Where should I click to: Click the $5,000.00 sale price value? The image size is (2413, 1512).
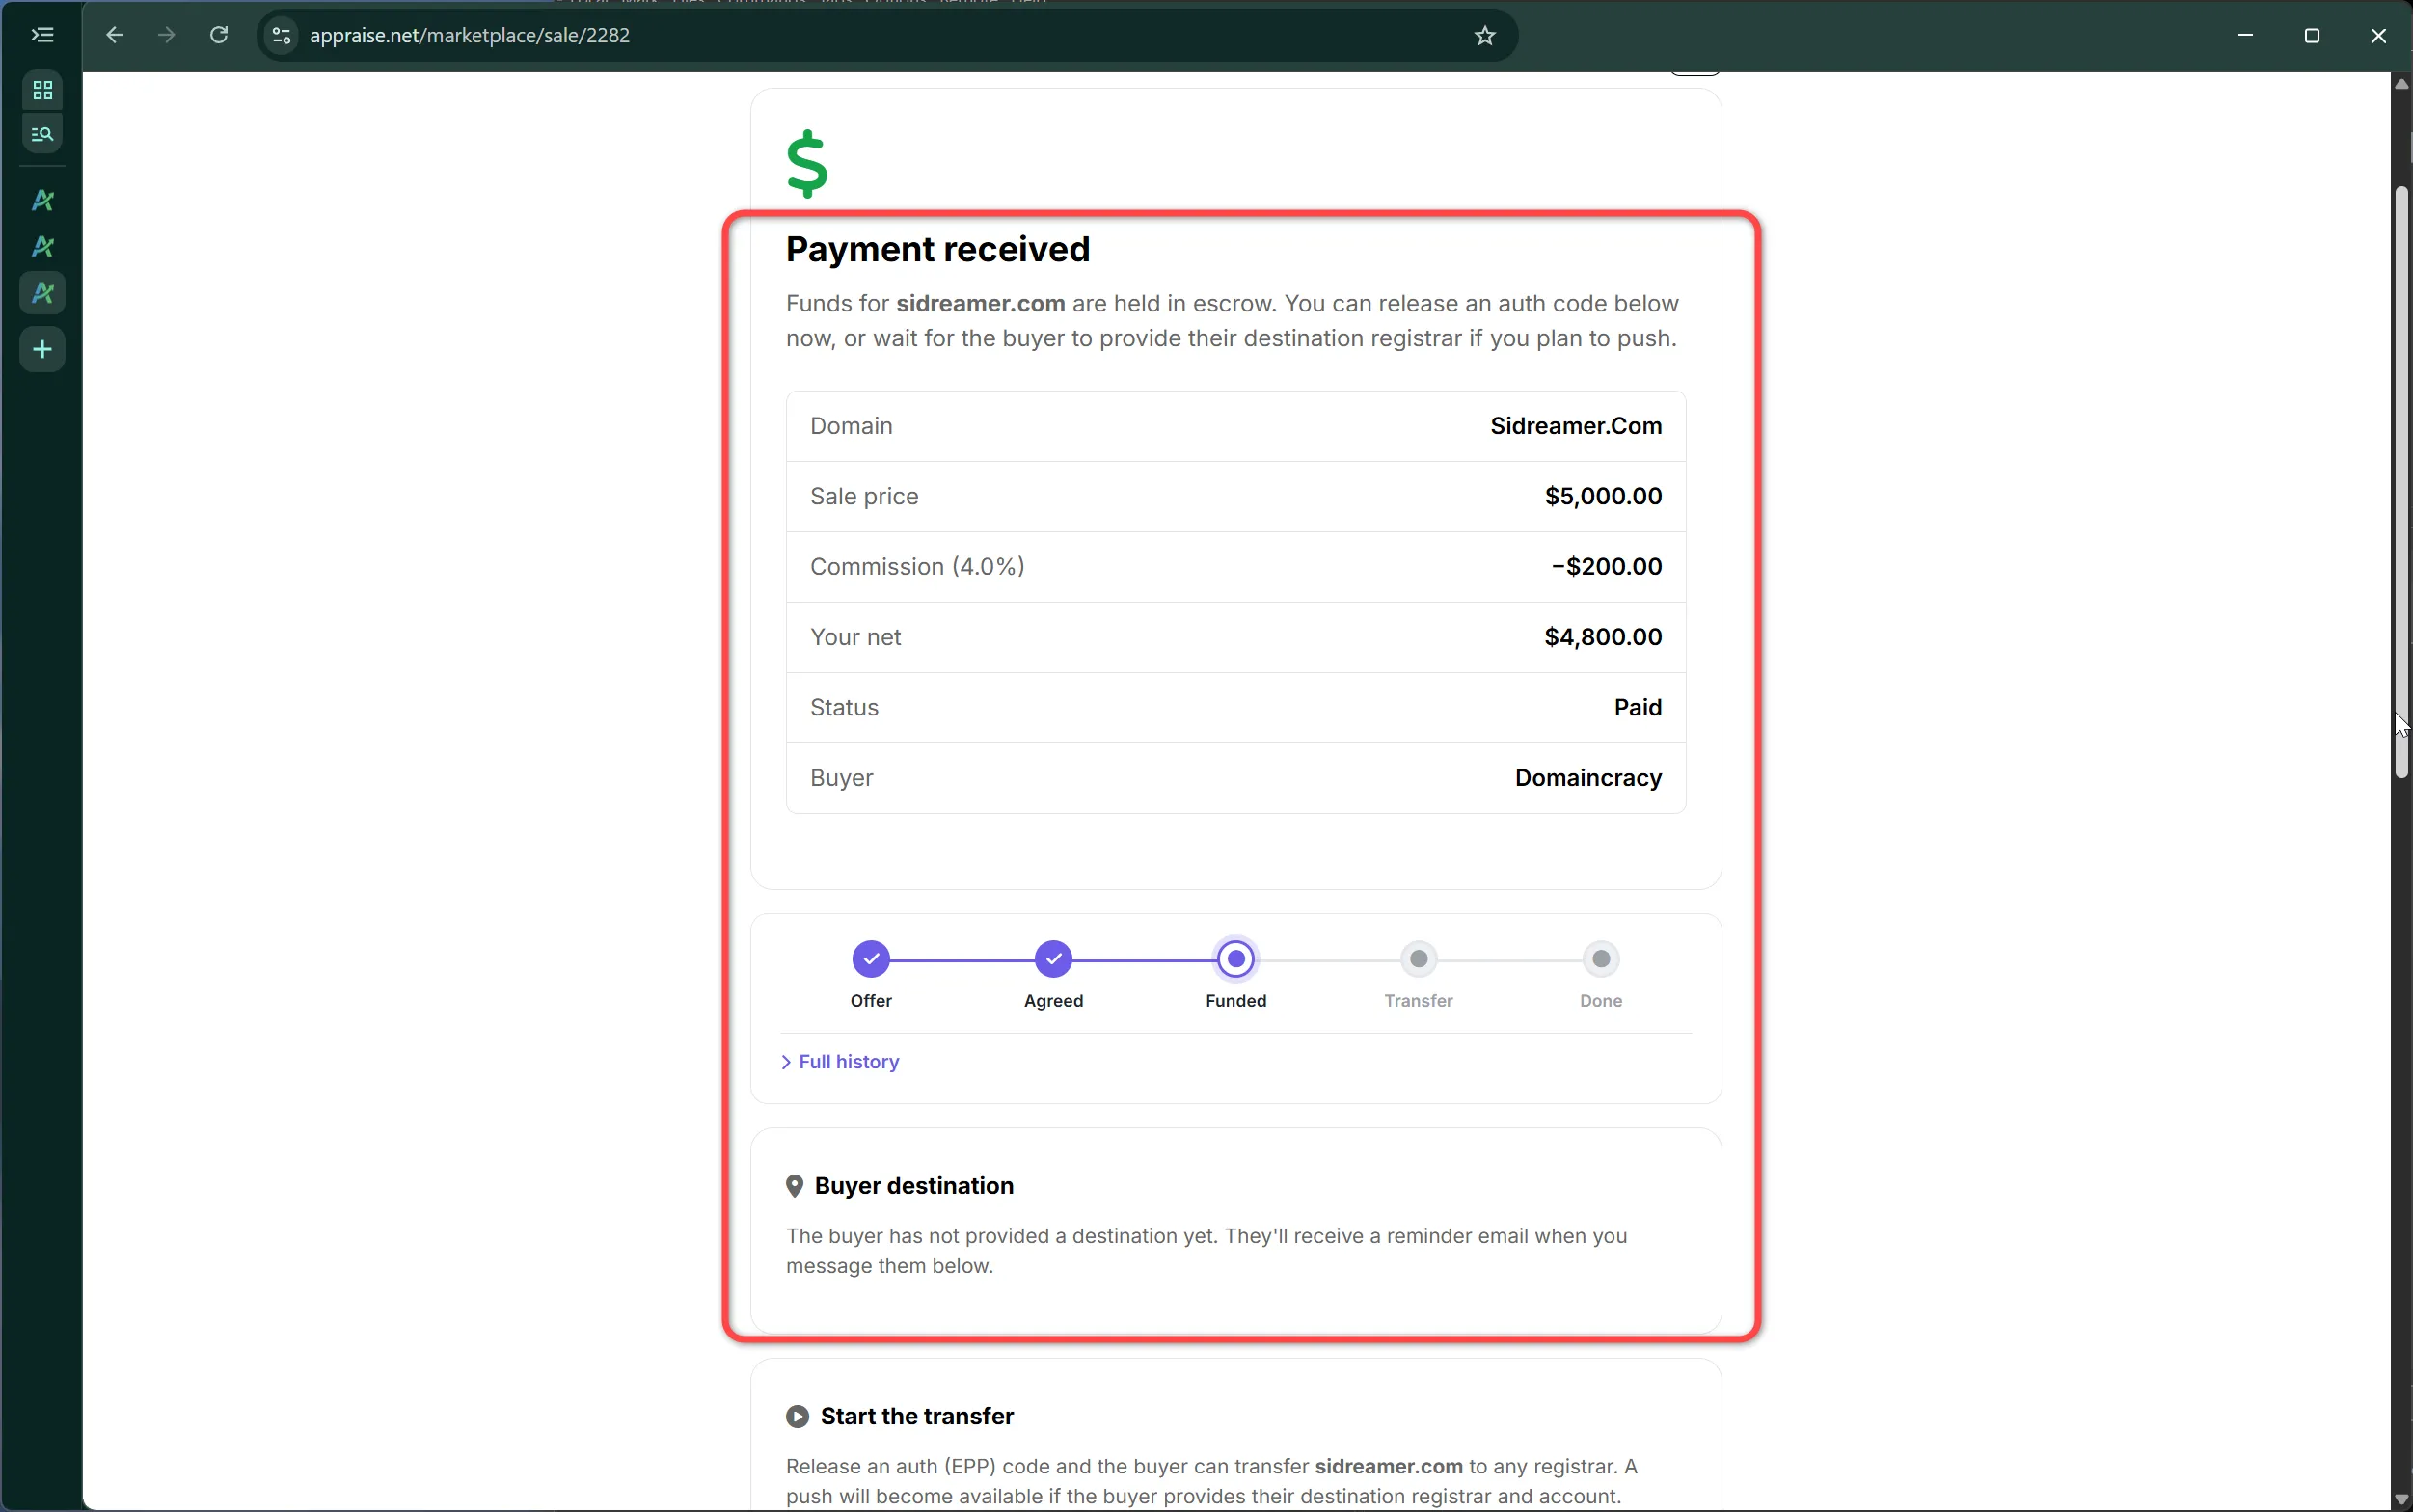[x=1603, y=496]
